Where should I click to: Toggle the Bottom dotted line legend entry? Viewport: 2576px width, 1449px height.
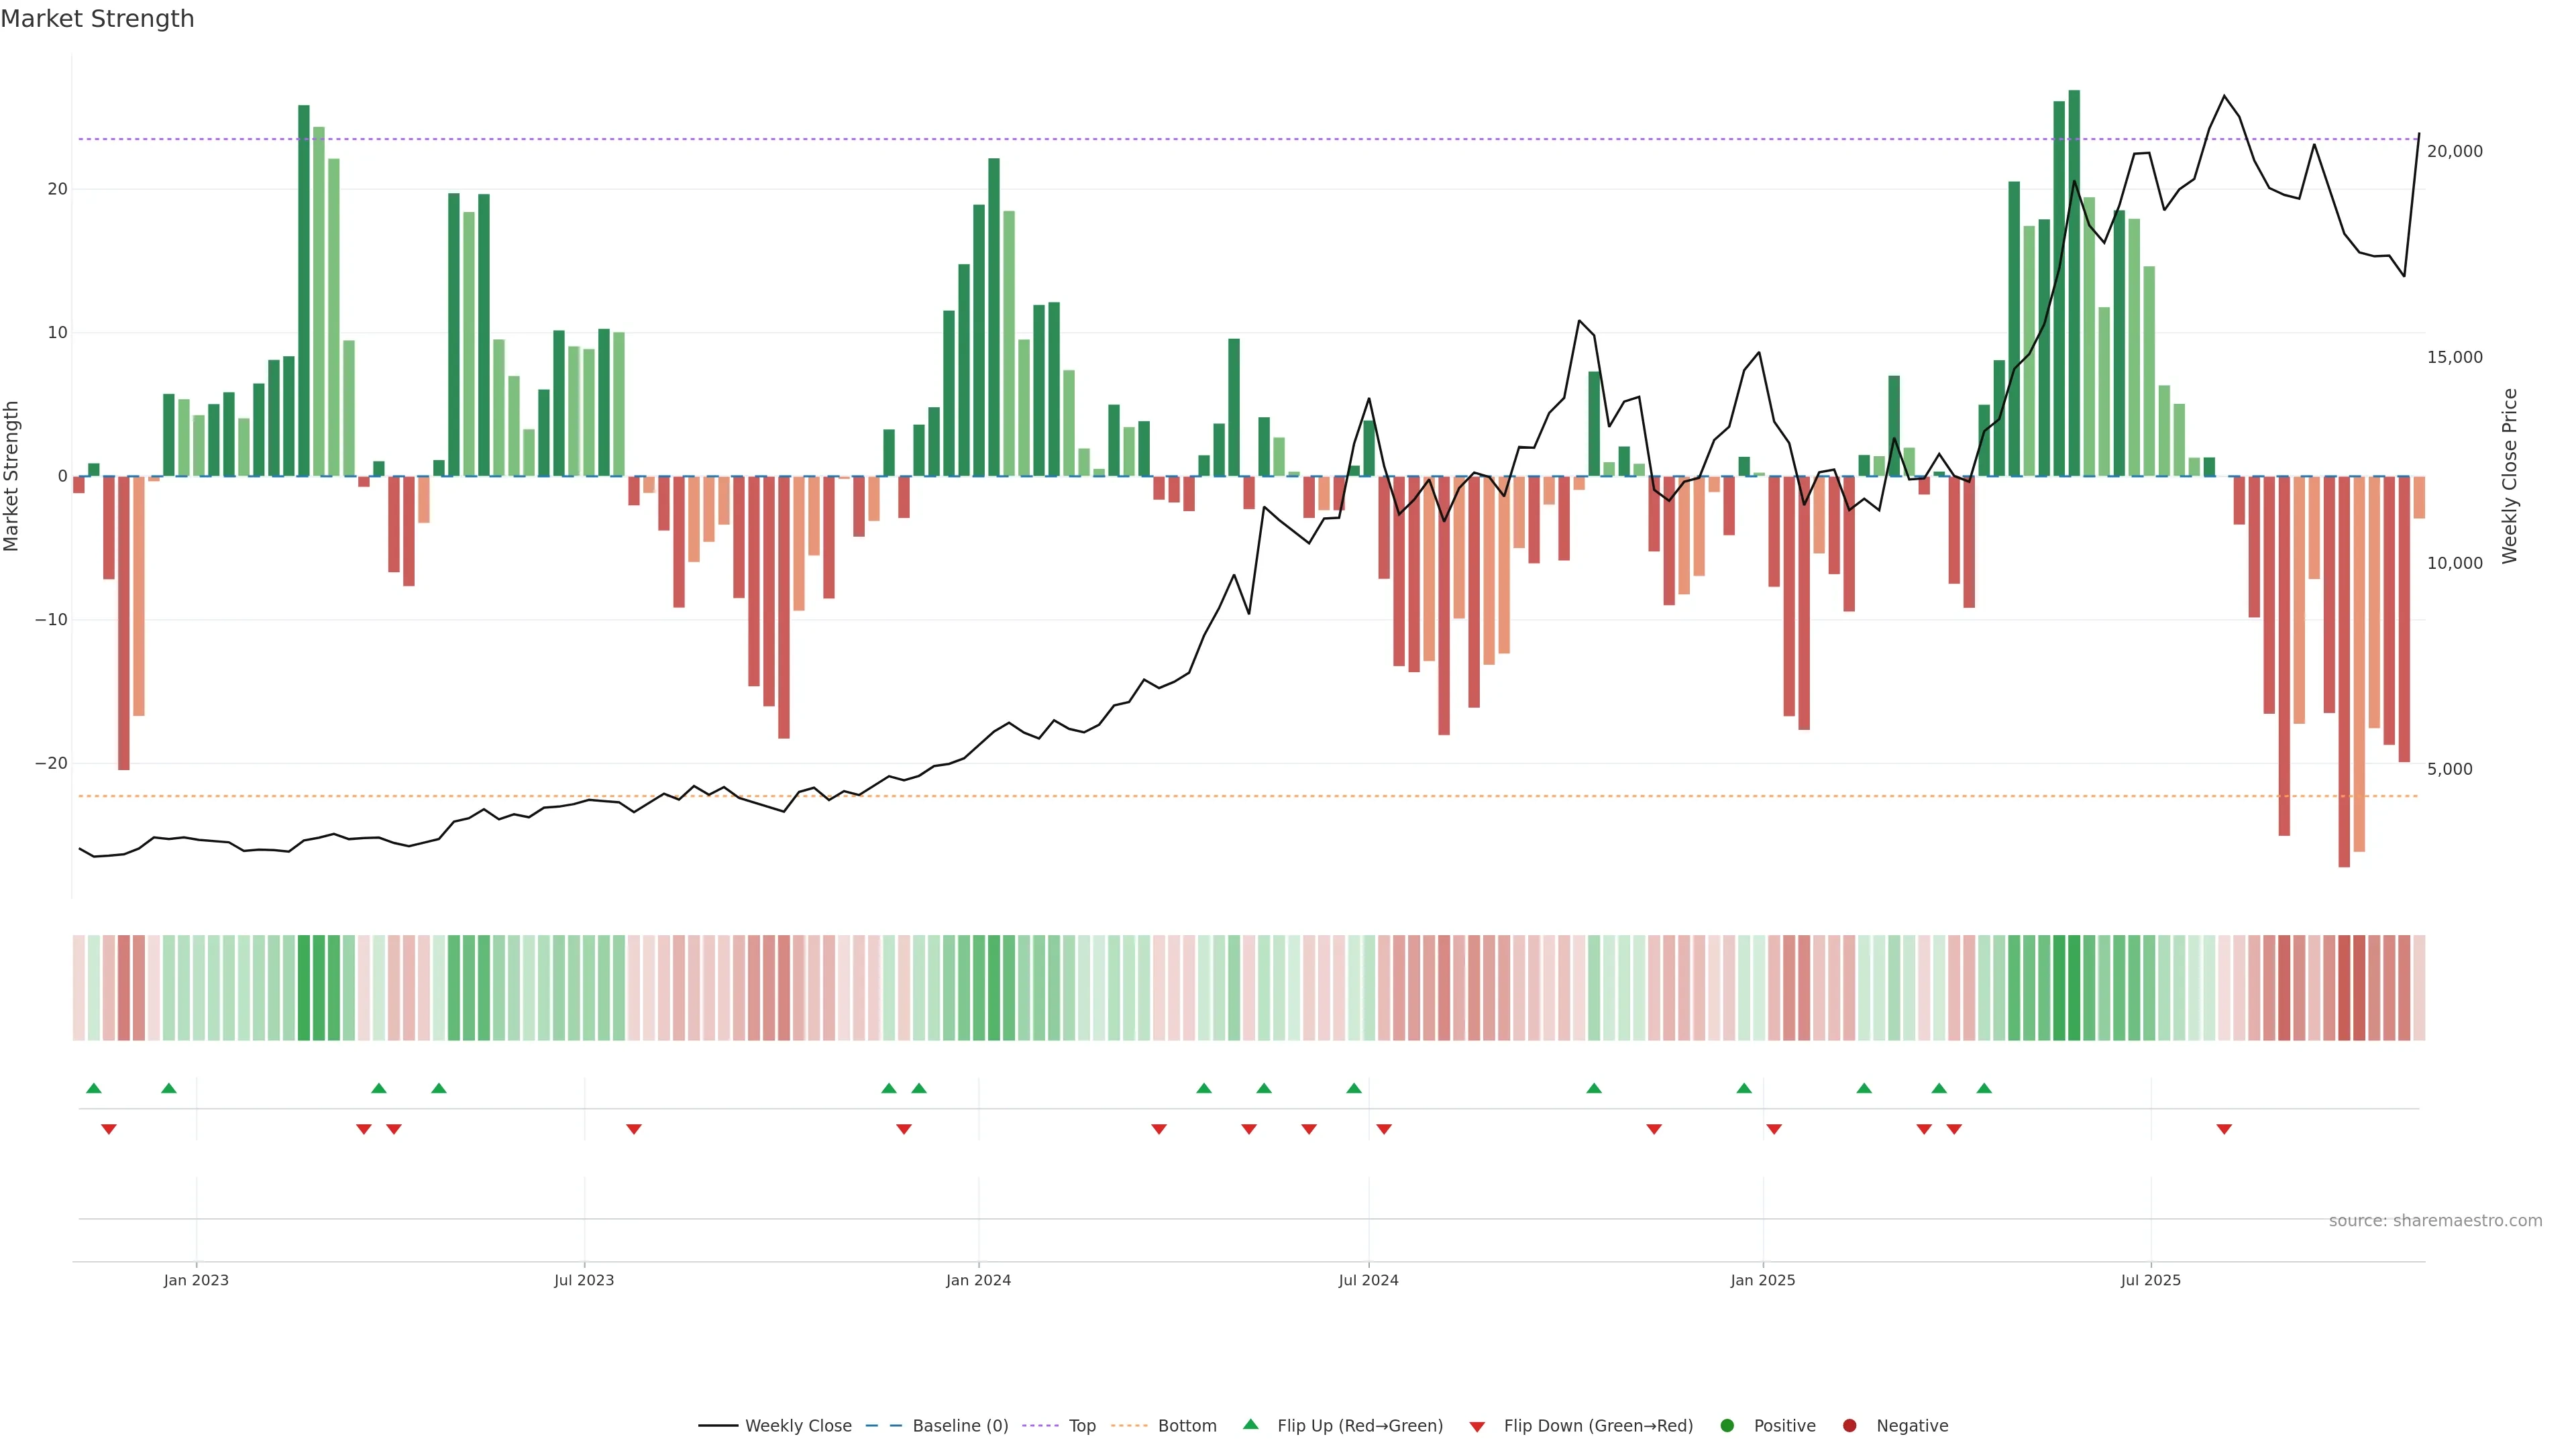point(1186,1426)
